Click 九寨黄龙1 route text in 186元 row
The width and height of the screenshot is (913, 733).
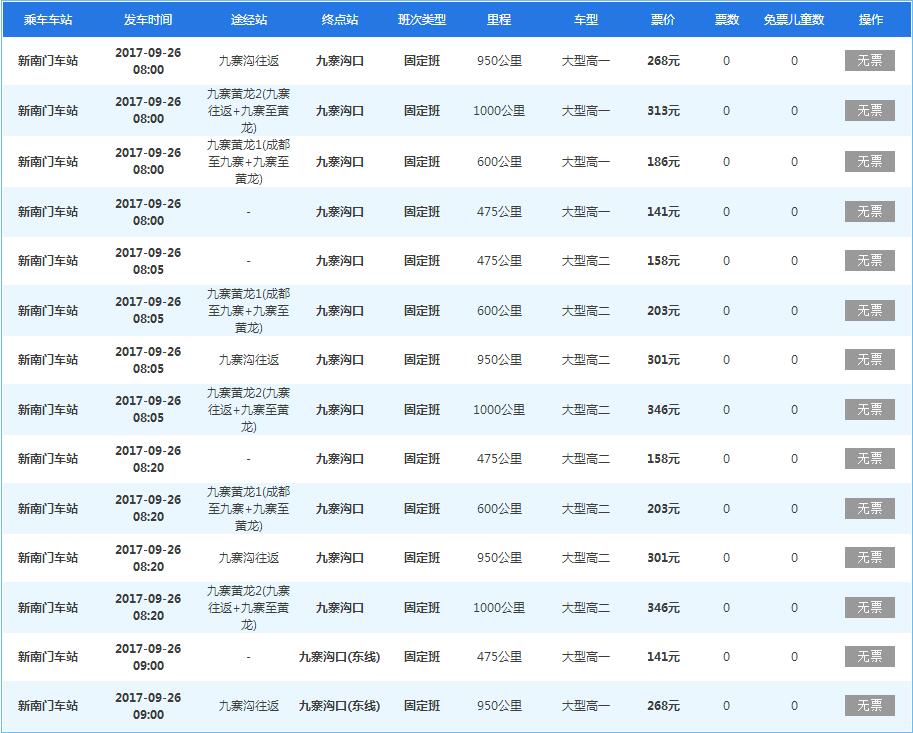(x=249, y=161)
